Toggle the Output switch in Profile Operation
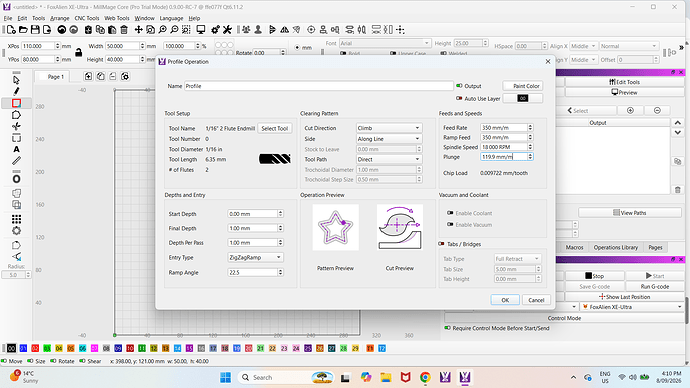This screenshot has width=690, height=388. (x=459, y=86)
